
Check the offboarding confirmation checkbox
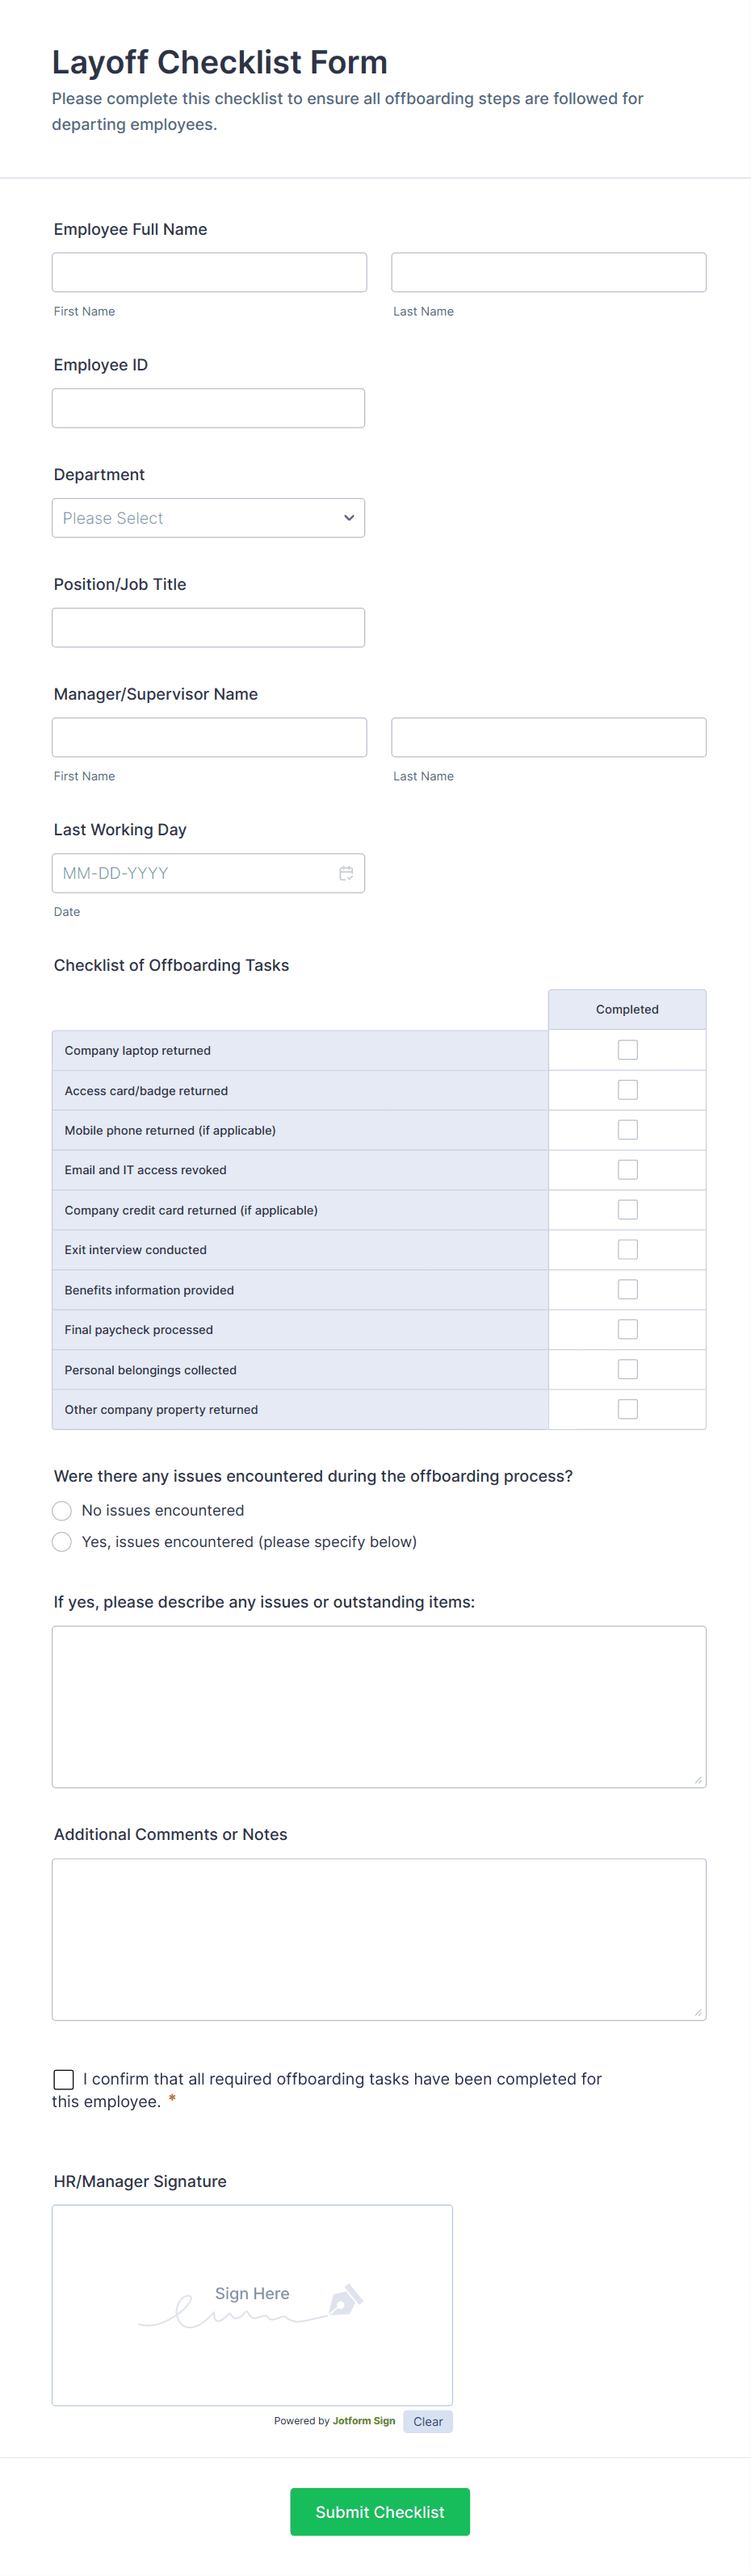[x=64, y=2079]
